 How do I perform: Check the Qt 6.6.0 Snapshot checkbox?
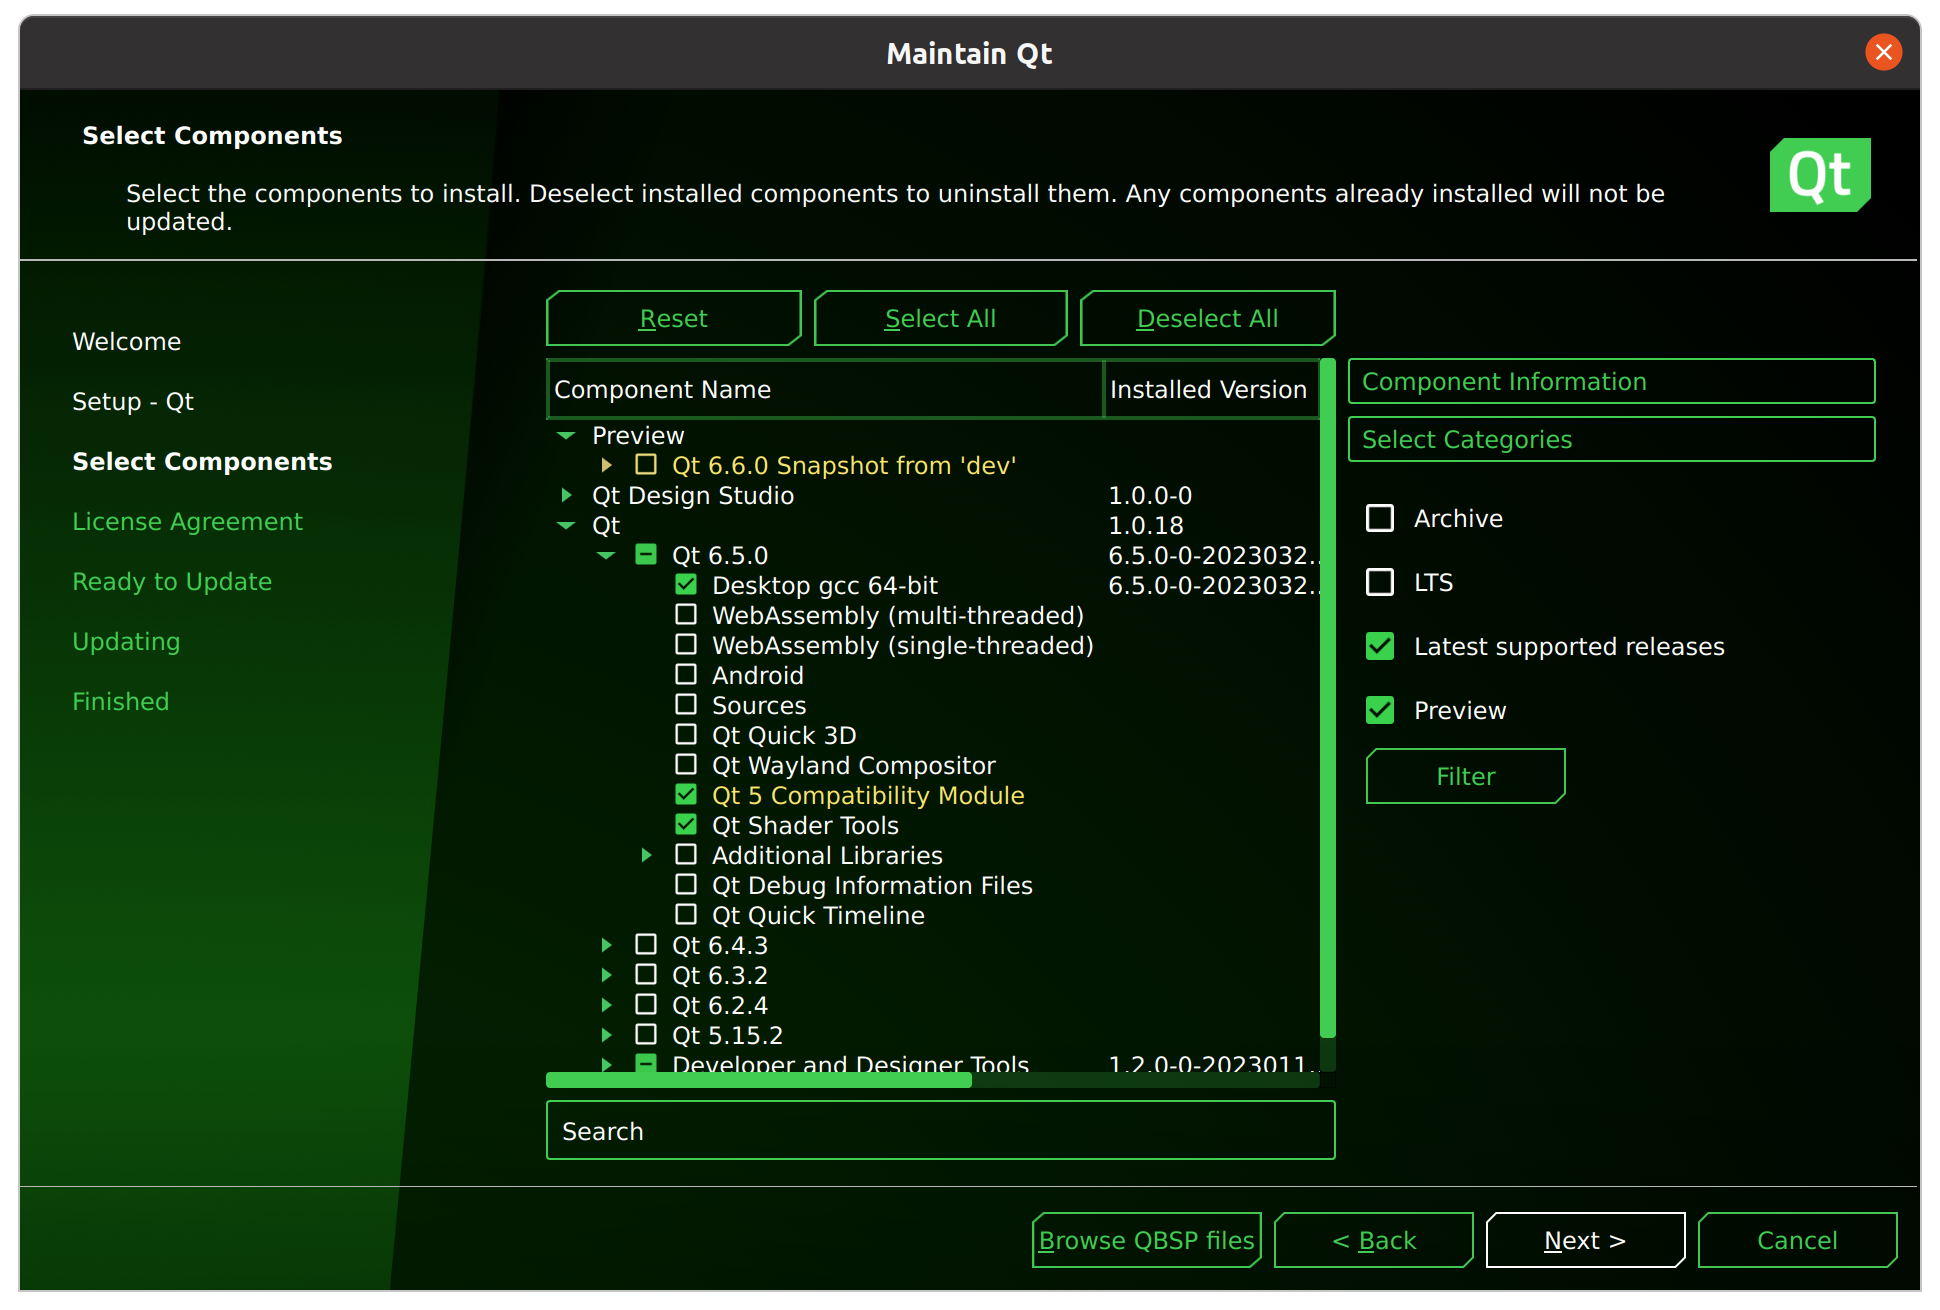(x=646, y=465)
